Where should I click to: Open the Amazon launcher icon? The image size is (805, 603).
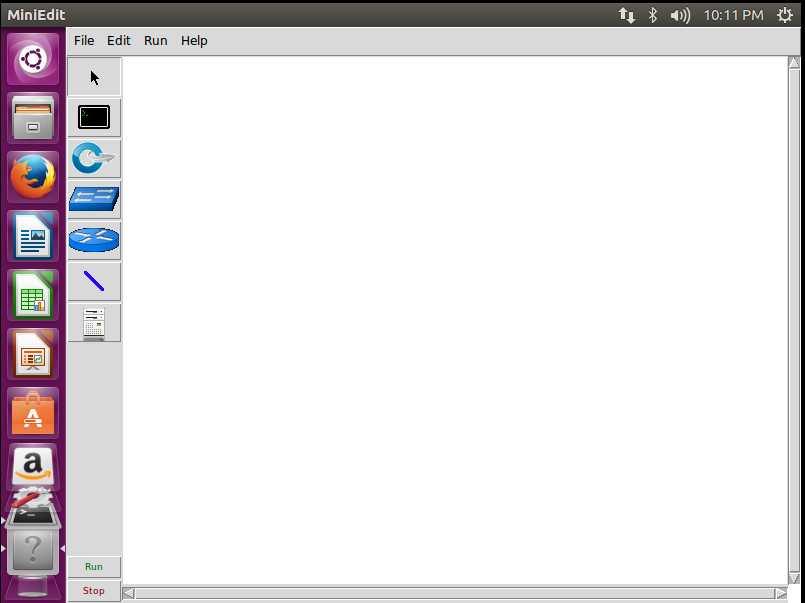point(33,465)
